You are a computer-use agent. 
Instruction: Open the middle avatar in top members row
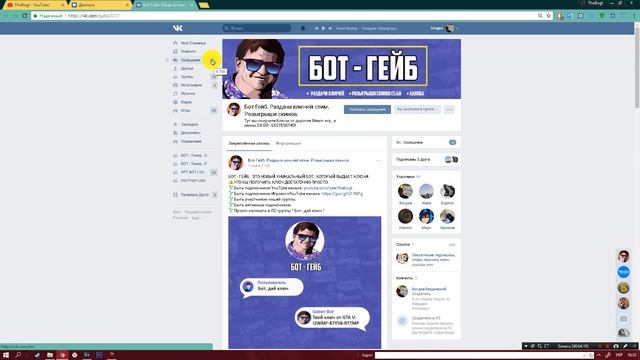coord(426,191)
